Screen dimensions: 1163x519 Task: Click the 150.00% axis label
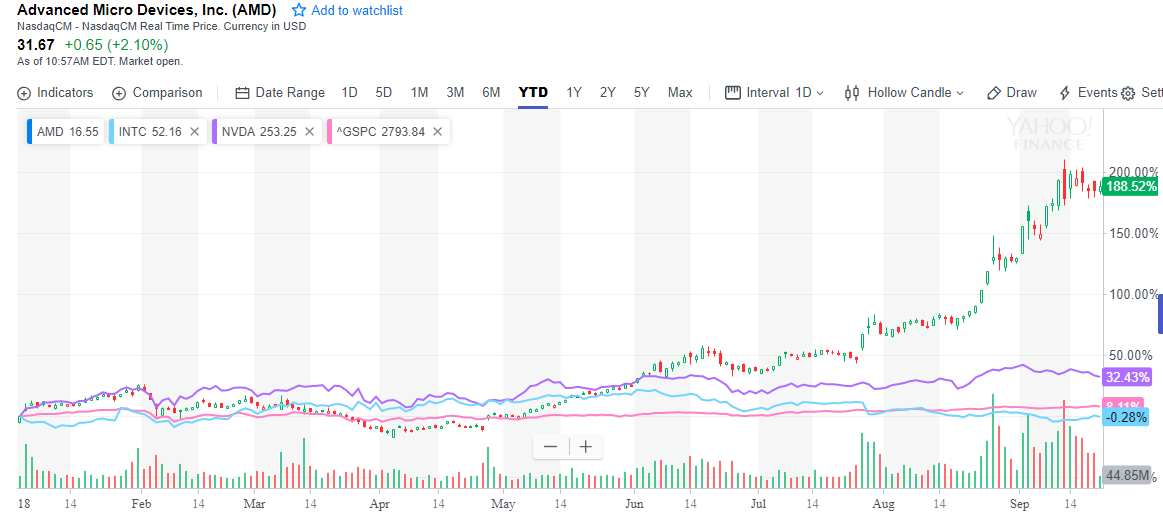coord(1133,234)
